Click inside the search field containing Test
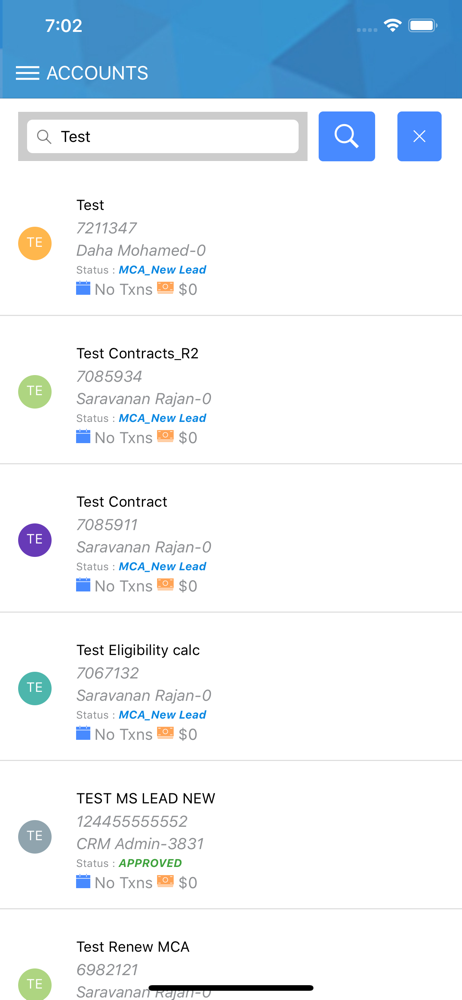462x1000 pixels. pos(163,136)
